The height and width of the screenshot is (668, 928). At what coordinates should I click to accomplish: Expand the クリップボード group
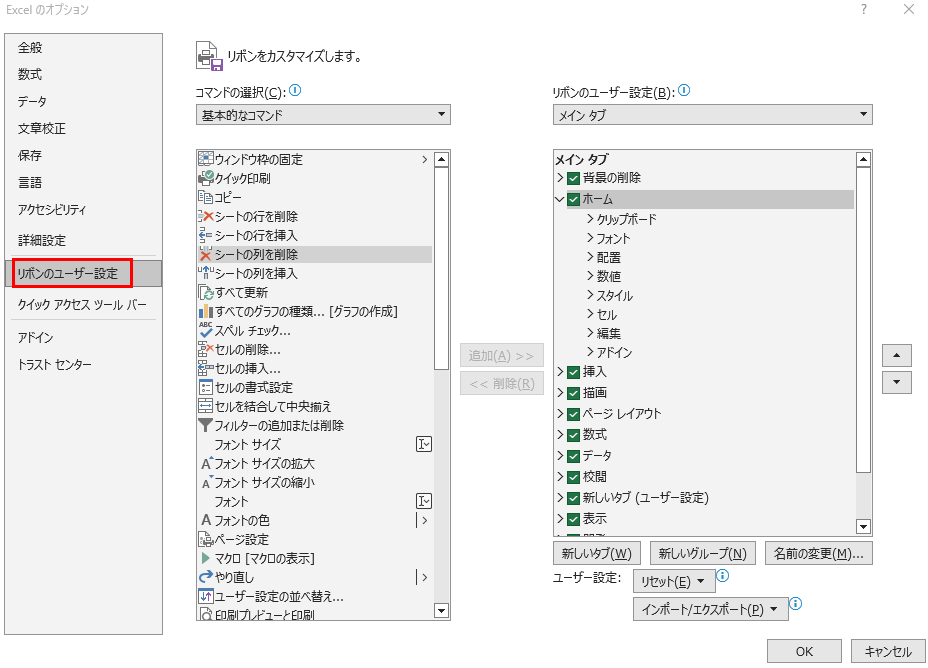point(591,219)
